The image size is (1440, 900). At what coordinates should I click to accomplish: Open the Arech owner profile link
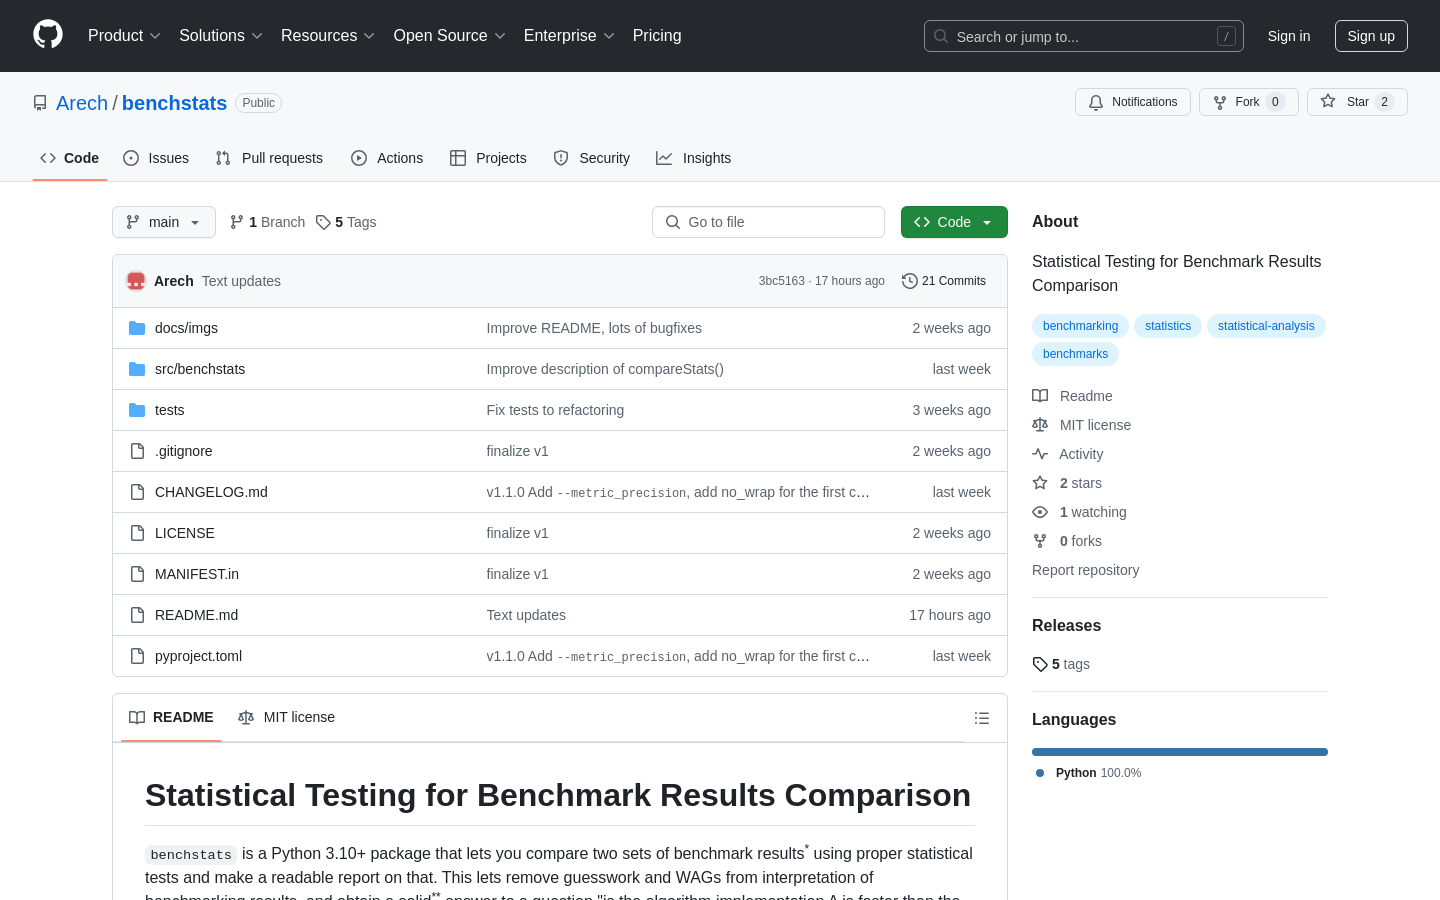pos(82,103)
